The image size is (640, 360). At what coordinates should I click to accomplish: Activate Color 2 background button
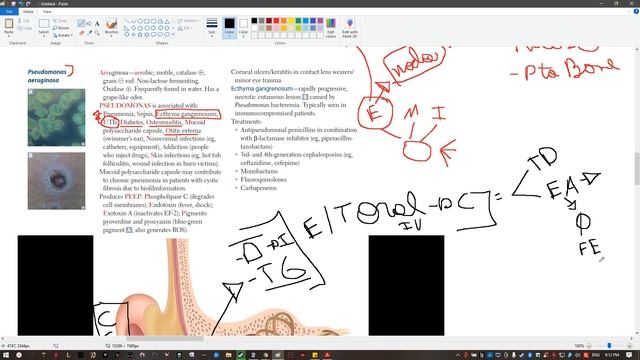pyautogui.click(x=243, y=28)
